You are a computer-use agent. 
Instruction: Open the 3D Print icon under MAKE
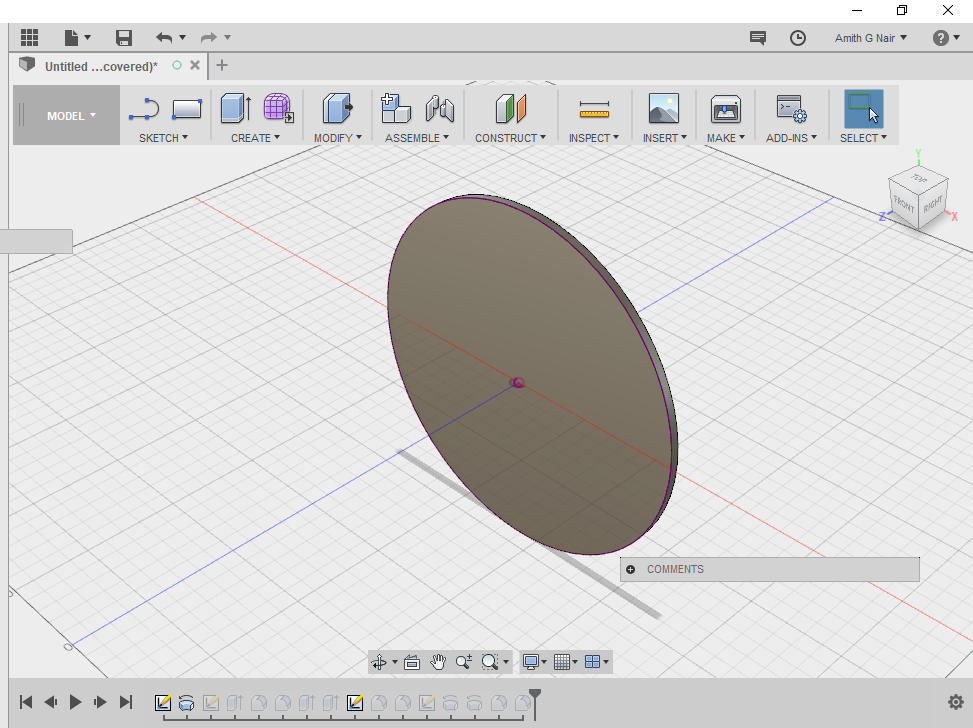point(725,109)
